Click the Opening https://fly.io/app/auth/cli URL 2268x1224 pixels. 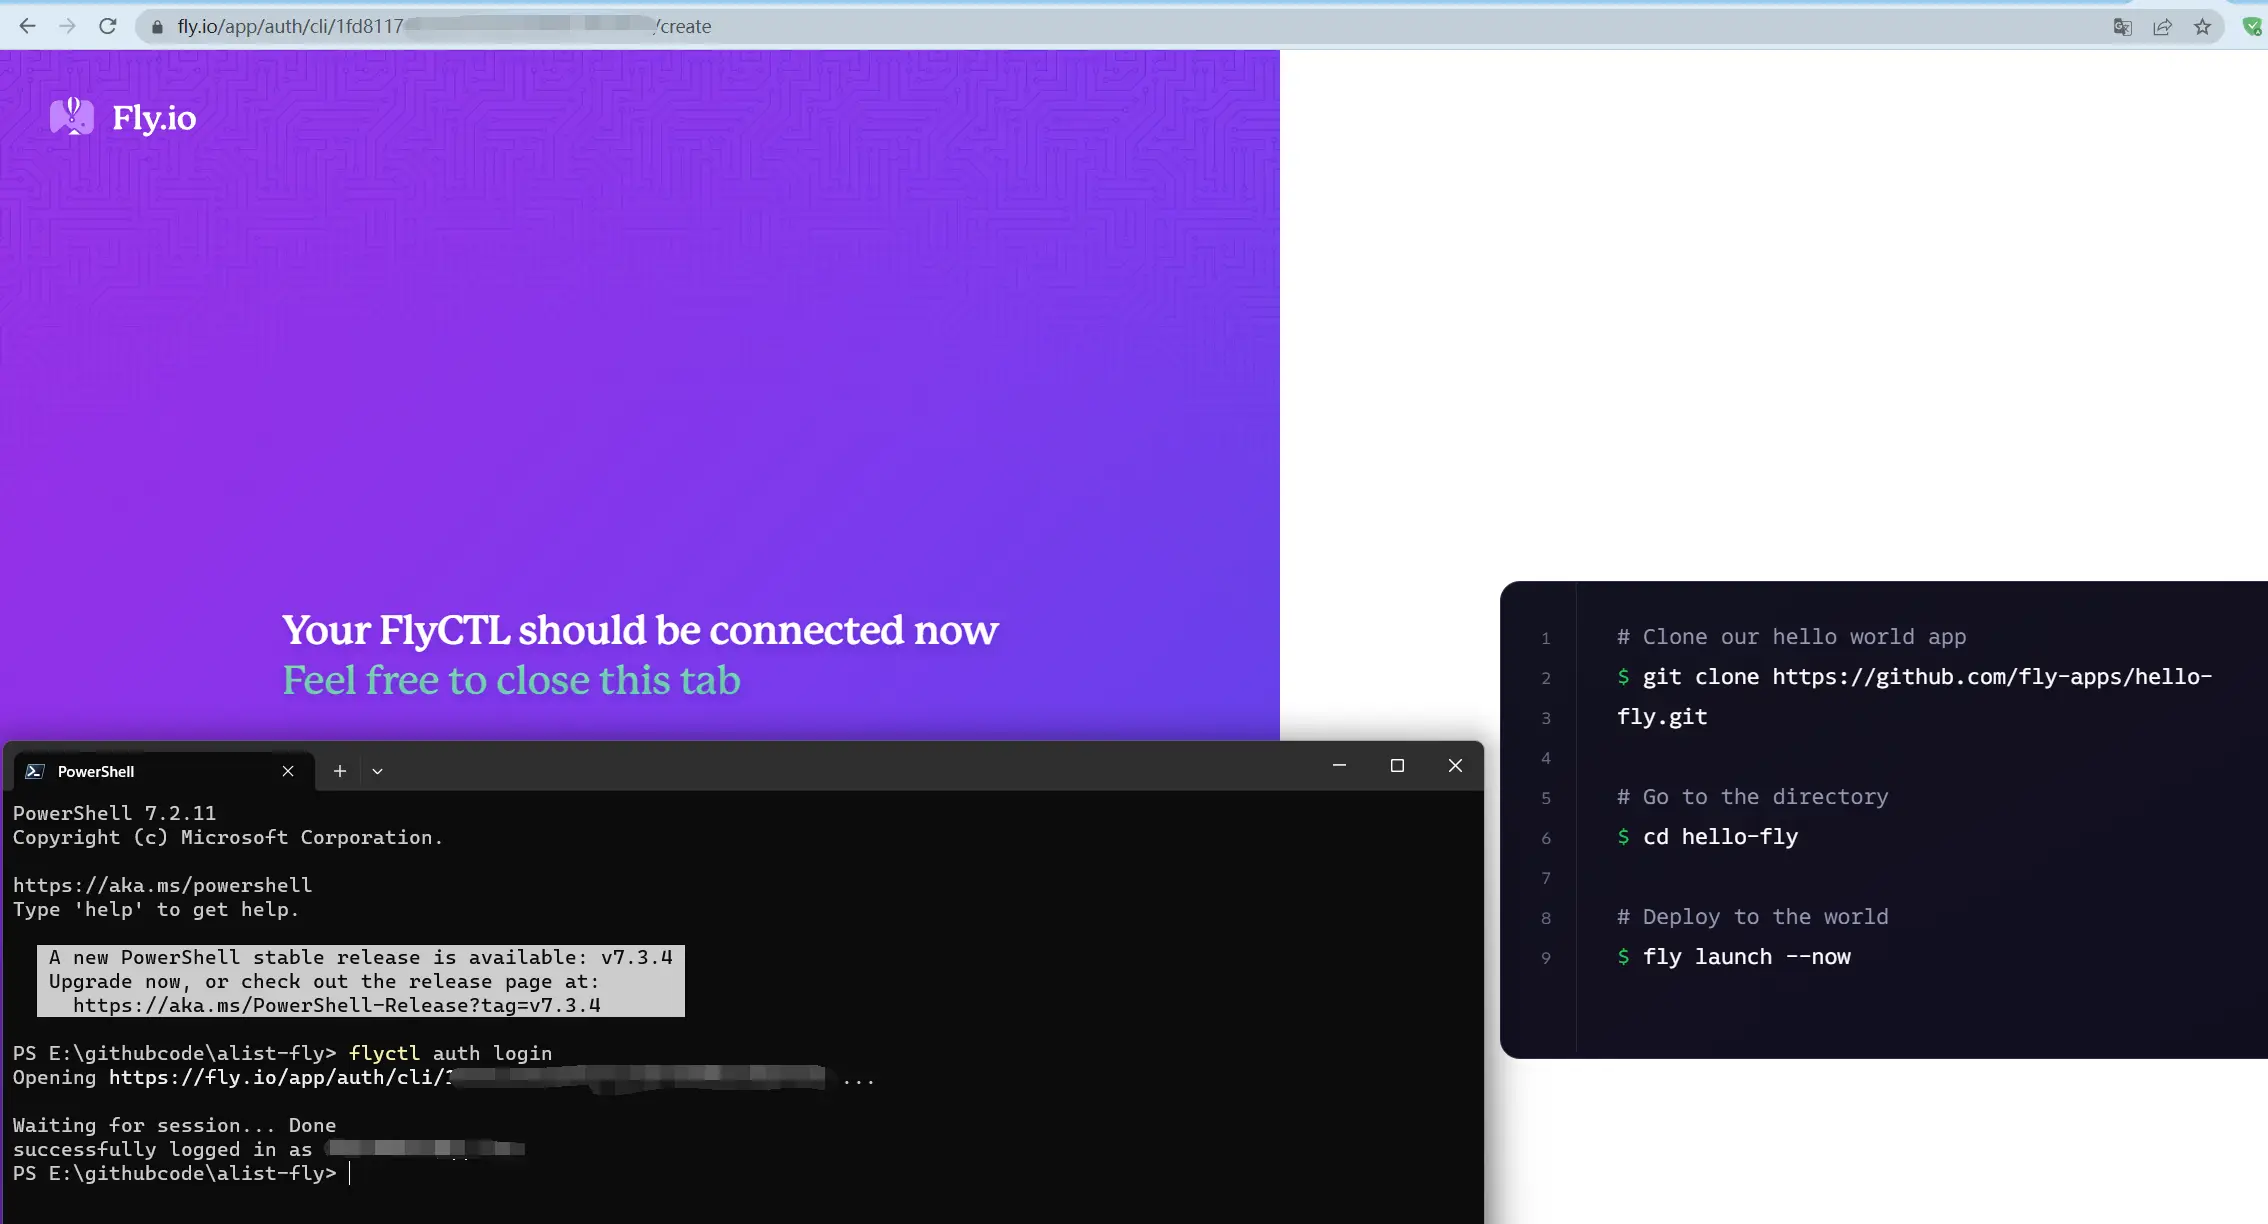(x=444, y=1078)
